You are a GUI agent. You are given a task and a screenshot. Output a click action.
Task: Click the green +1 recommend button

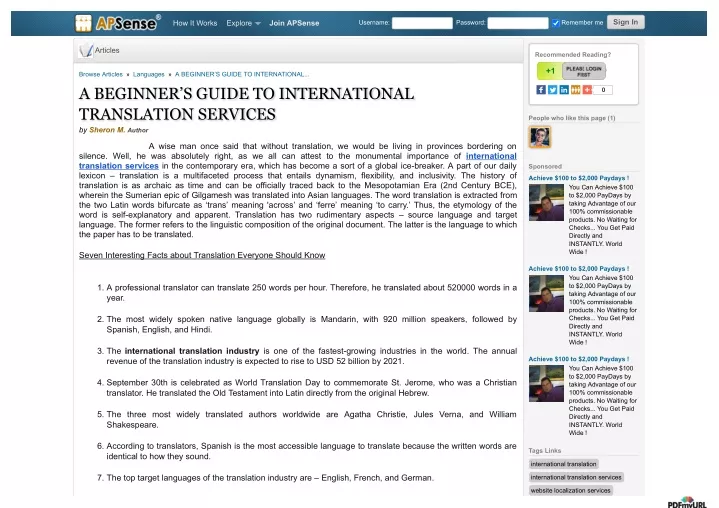click(x=549, y=71)
